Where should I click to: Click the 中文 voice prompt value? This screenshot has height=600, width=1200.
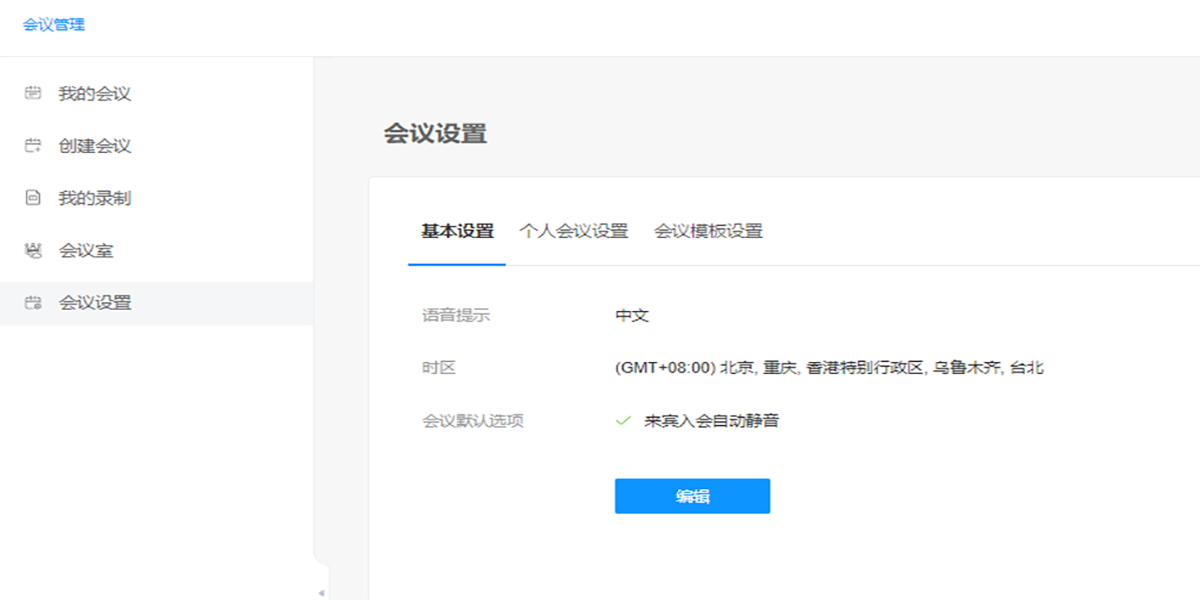click(x=630, y=314)
